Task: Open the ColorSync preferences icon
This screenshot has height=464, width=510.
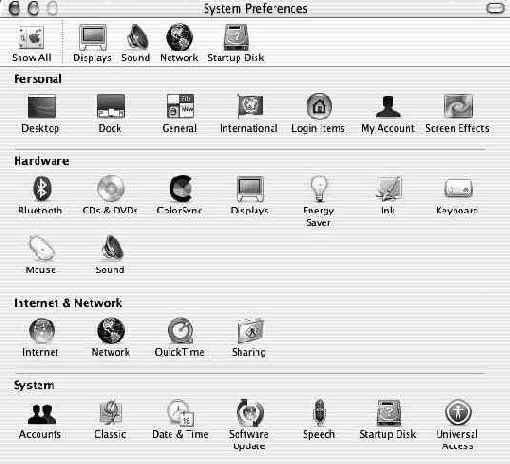Action: click(181, 188)
